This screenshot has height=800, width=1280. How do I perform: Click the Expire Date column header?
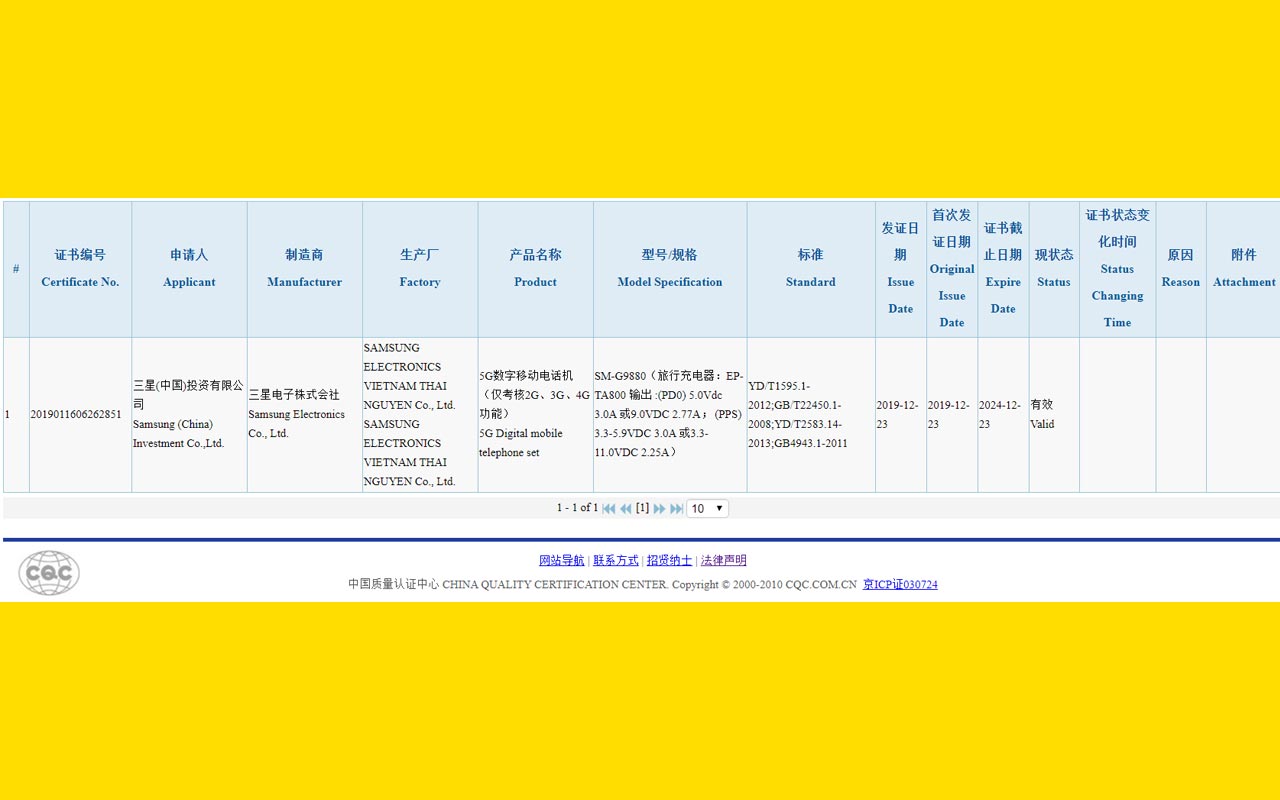click(1003, 269)
